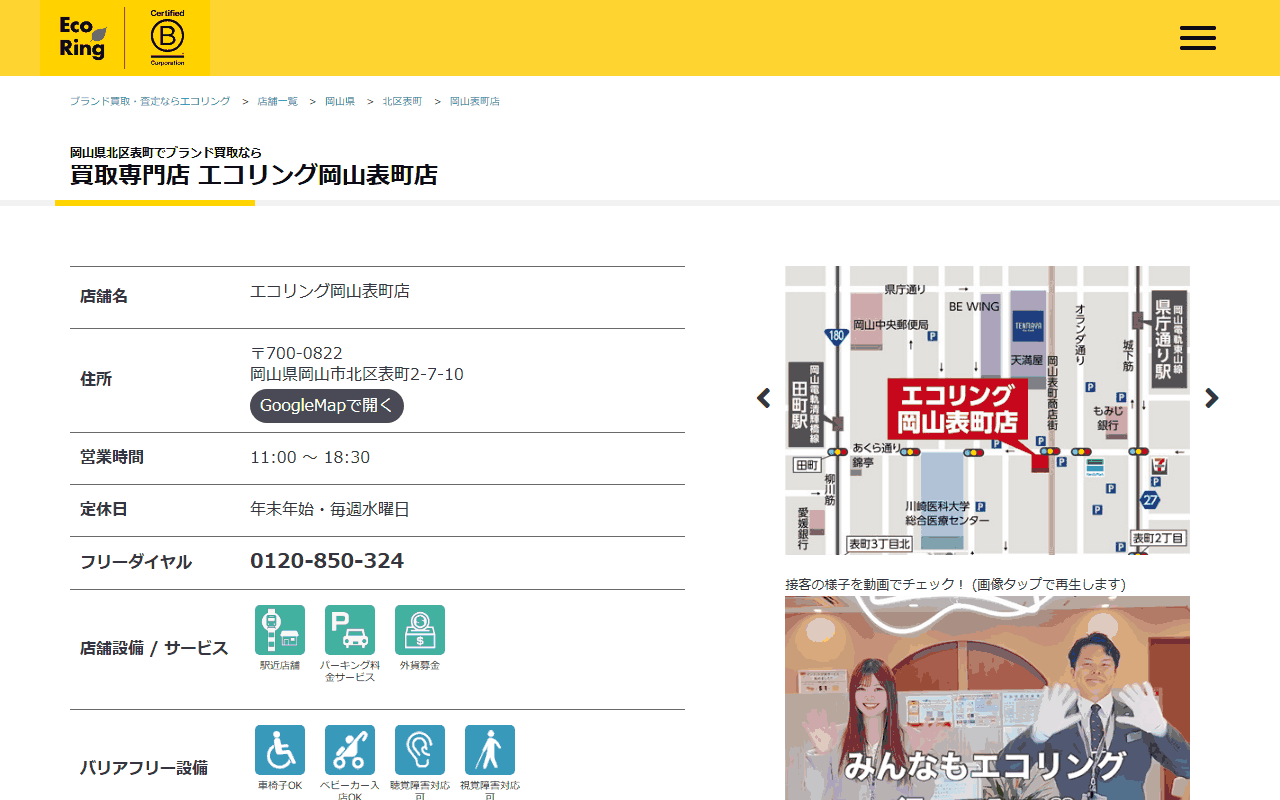Click address 岡山県岡山市北区表町2-7-10
This screenshot has width=1280, height=800.
click(357, 374)
